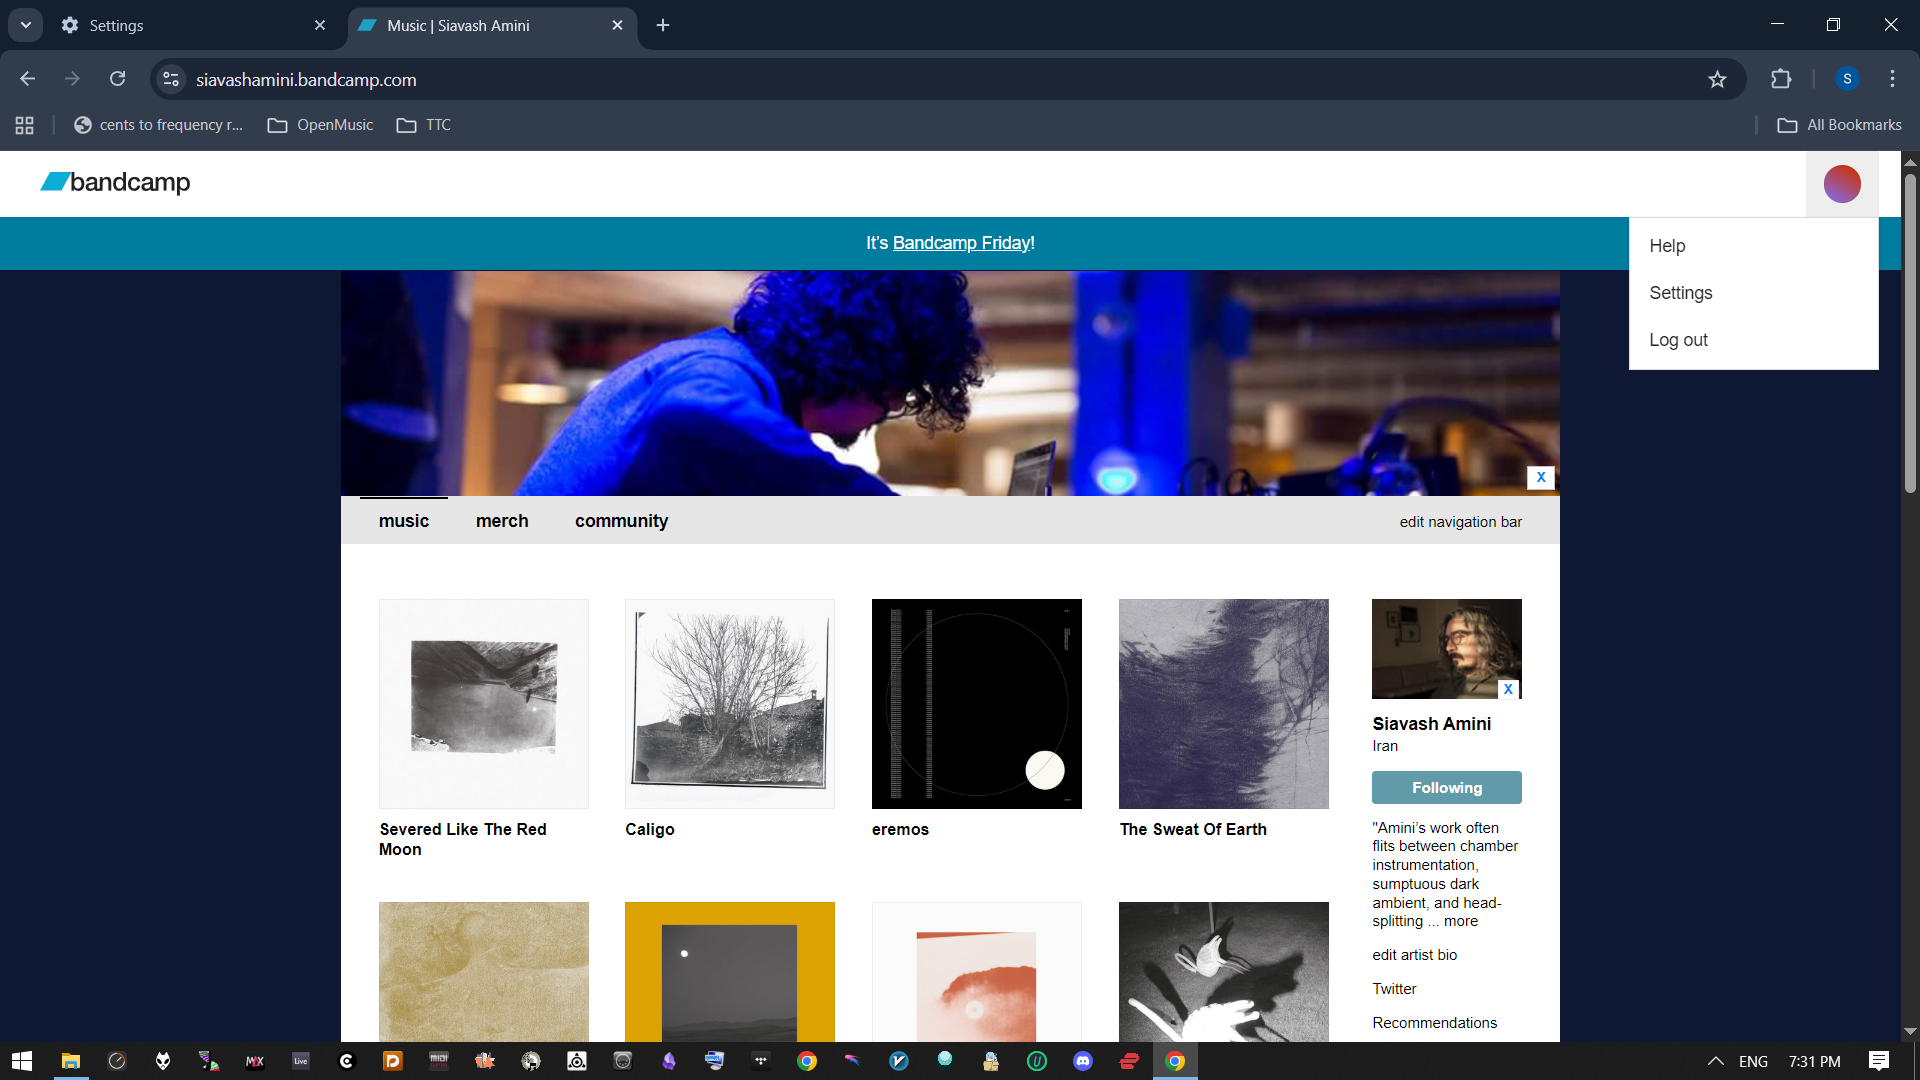Remove artist photo with X icon
The image size is (1920, 1080).
1508,689
